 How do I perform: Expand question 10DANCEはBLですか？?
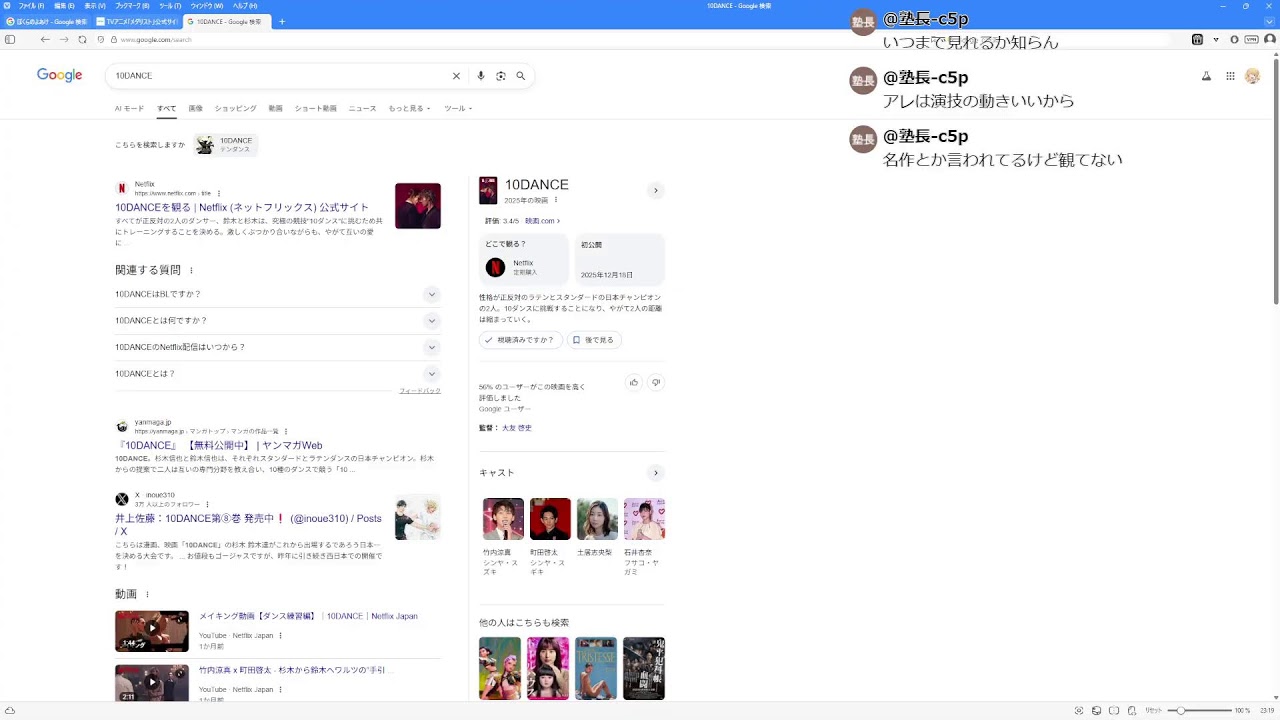(x=277, y=294)
